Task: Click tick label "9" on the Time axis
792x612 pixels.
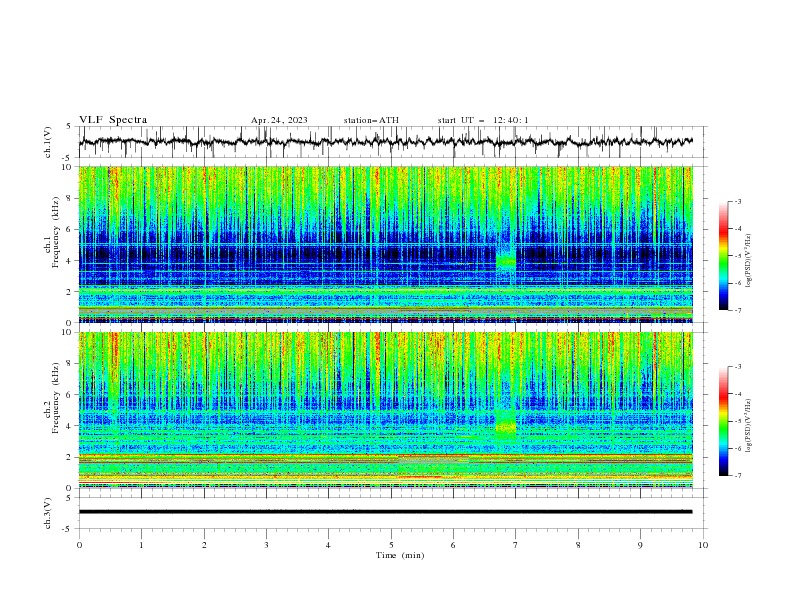Action: (640, 545)
